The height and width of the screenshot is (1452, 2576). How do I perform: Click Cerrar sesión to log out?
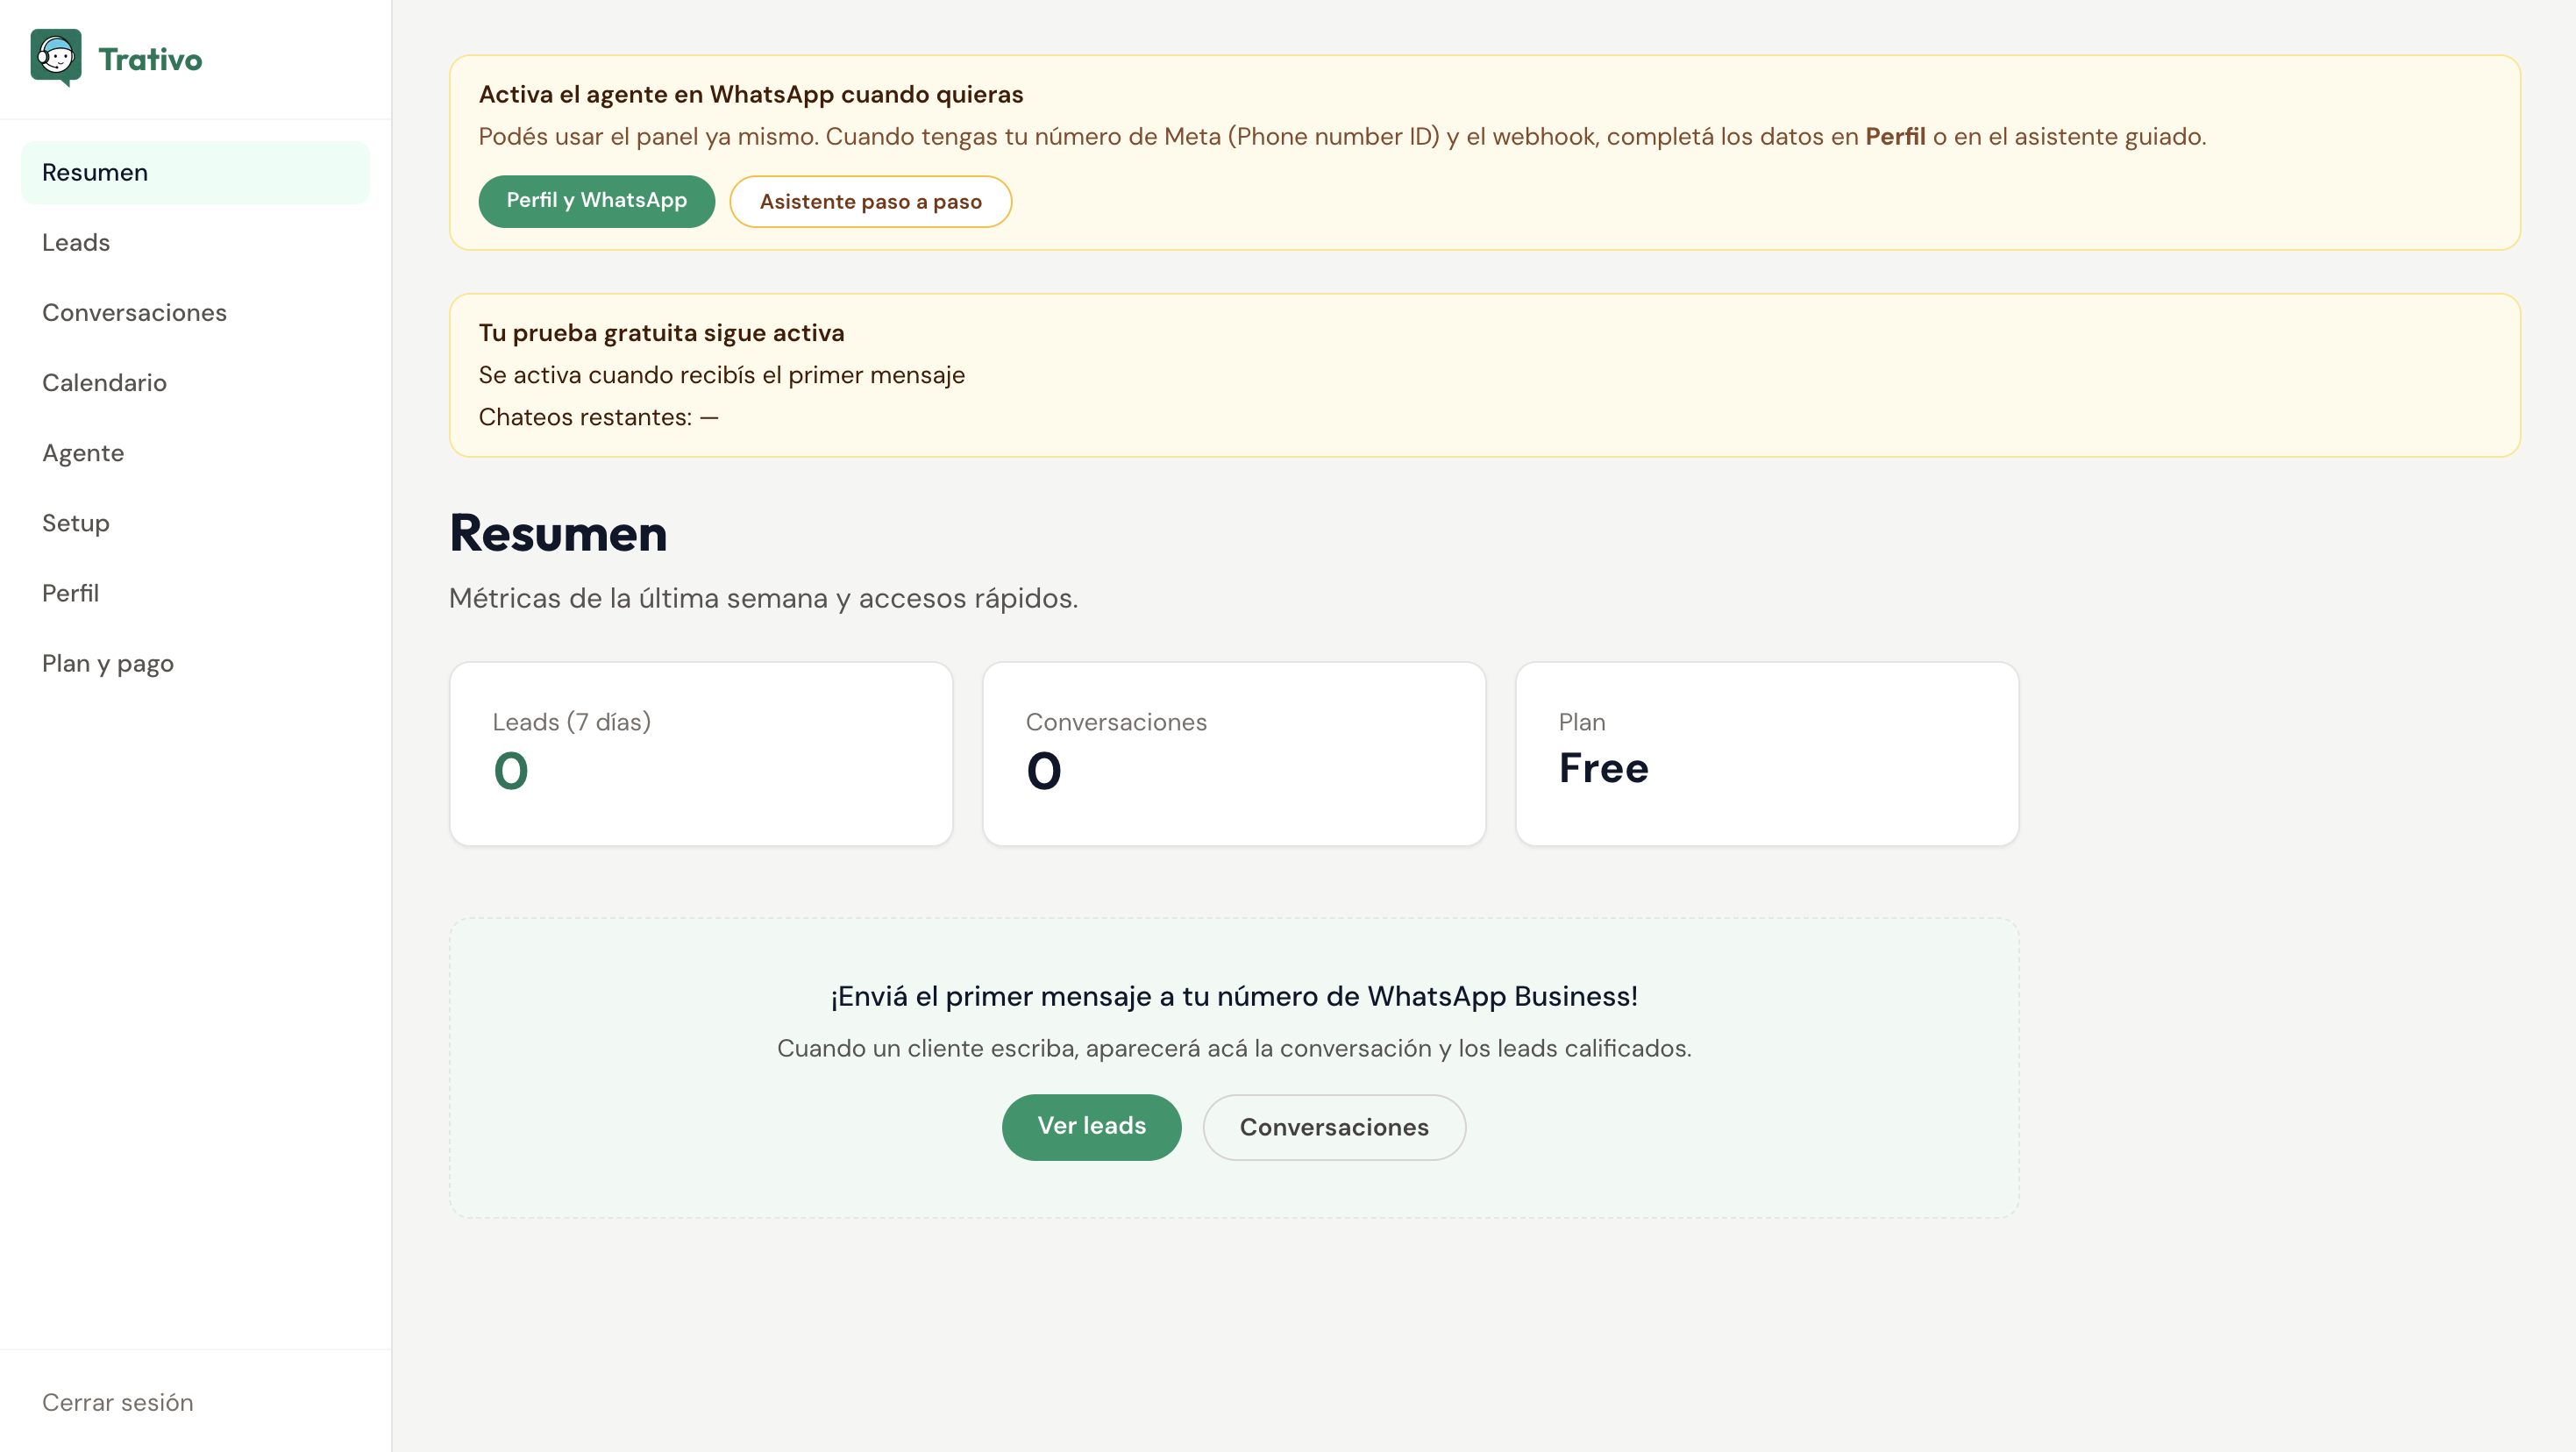tap(117, 1402)
